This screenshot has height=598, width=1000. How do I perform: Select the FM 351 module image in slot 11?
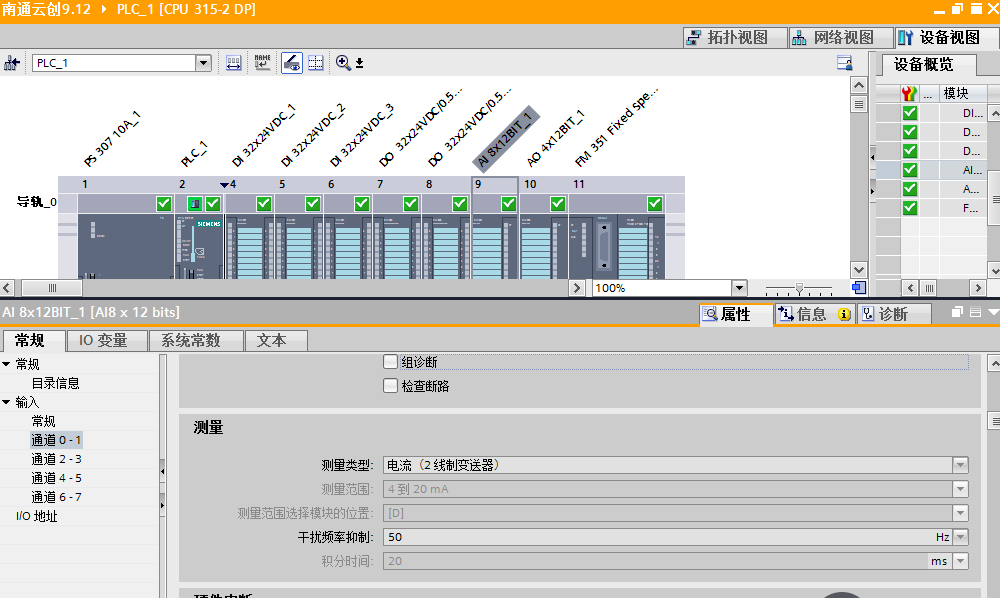[617, 247]
